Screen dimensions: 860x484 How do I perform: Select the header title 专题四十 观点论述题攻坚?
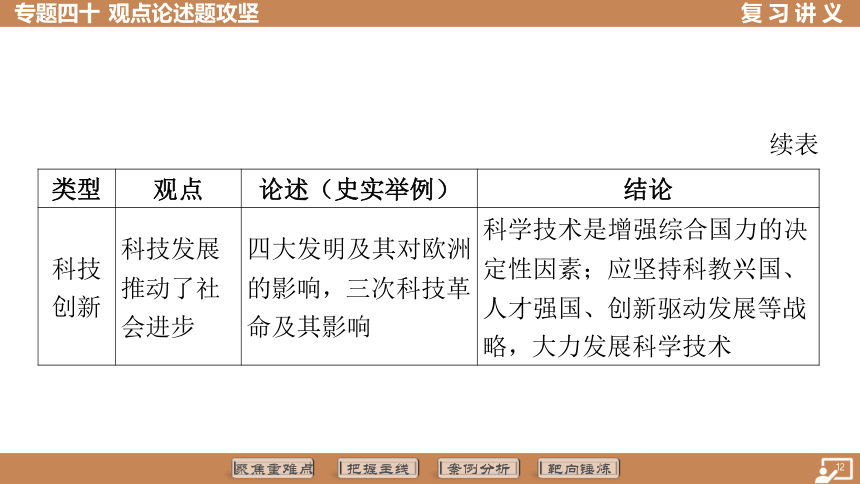tap(137, 13)
